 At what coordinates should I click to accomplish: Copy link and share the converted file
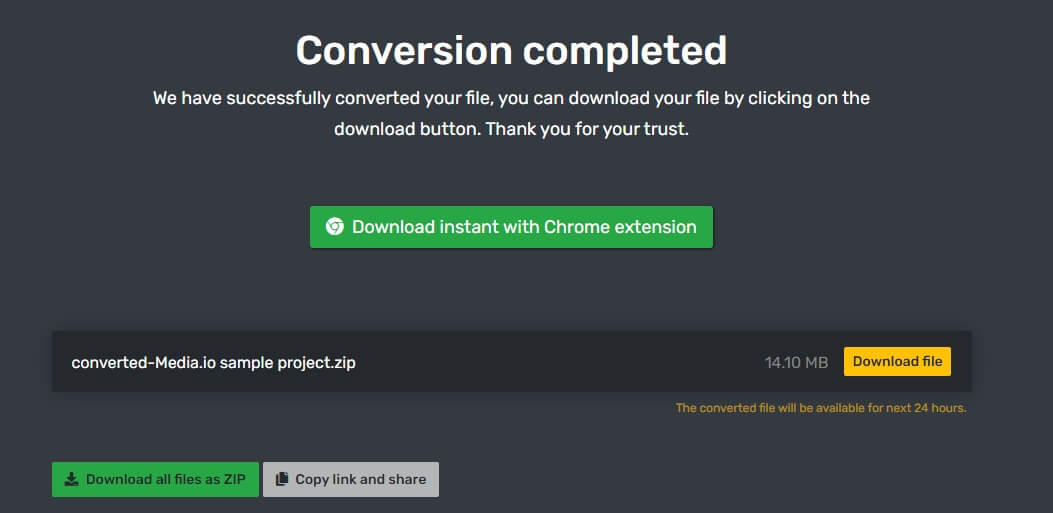point(351,479)
